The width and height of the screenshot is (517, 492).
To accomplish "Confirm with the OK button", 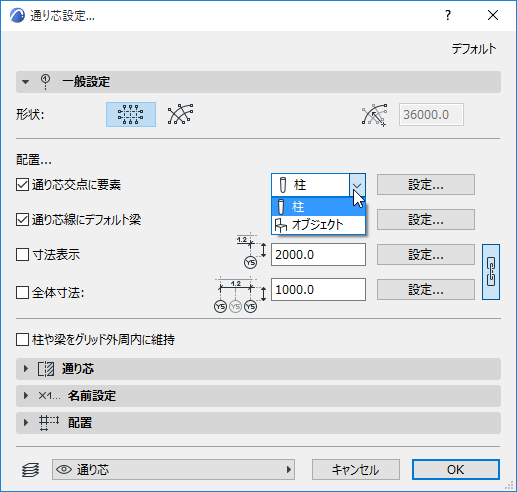I will (456, 470).
